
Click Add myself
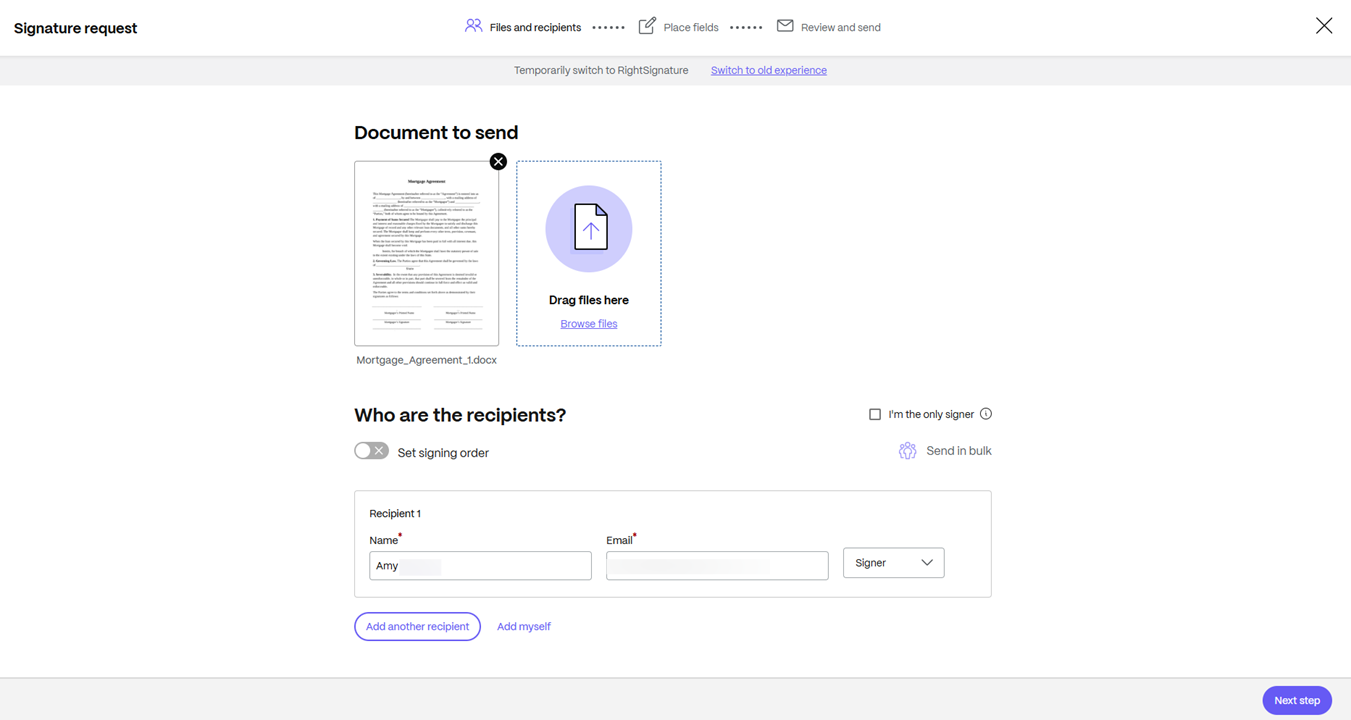[x=523, y=626]
